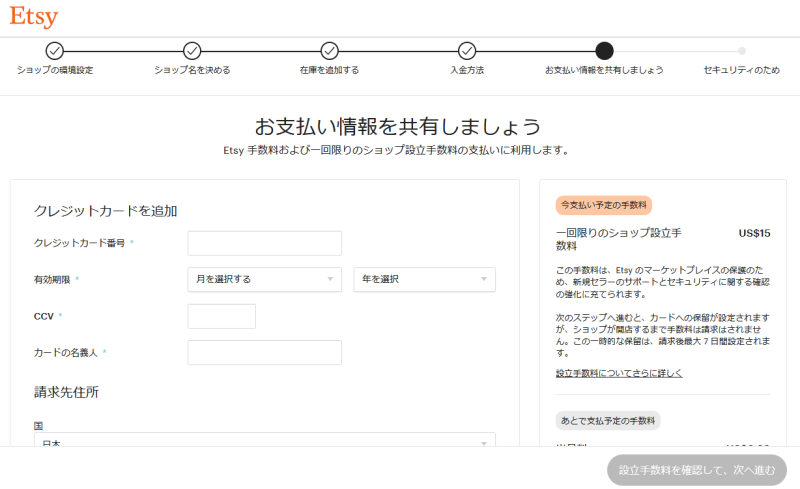Screen dimensions: 800x489
Task: Click the ショップの環境設定 step checkmark circle
Action: point(55,51)
